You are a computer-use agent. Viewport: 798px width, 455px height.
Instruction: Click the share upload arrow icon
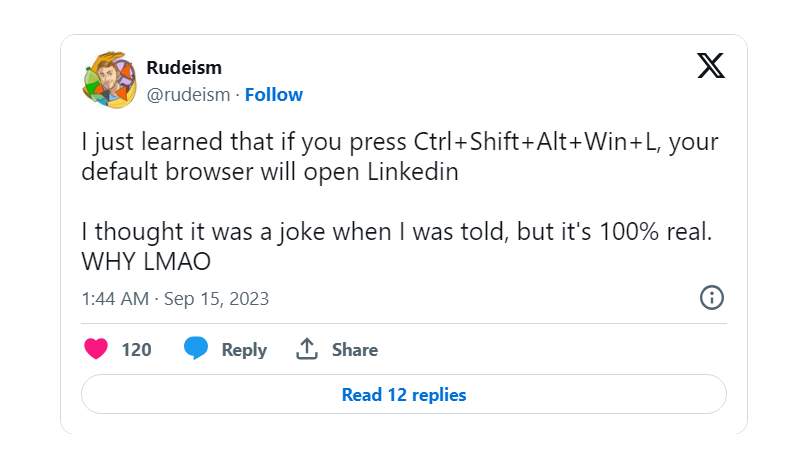pyautogui.click(x=306, y=349)
